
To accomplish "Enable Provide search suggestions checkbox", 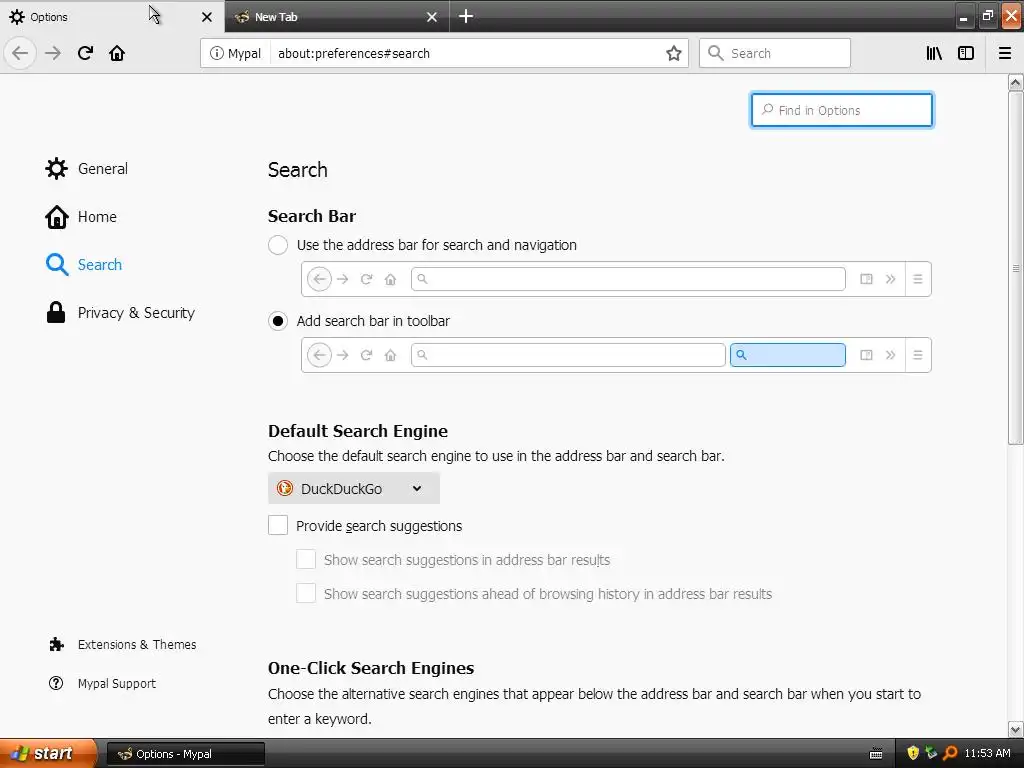I will (278, 525).
